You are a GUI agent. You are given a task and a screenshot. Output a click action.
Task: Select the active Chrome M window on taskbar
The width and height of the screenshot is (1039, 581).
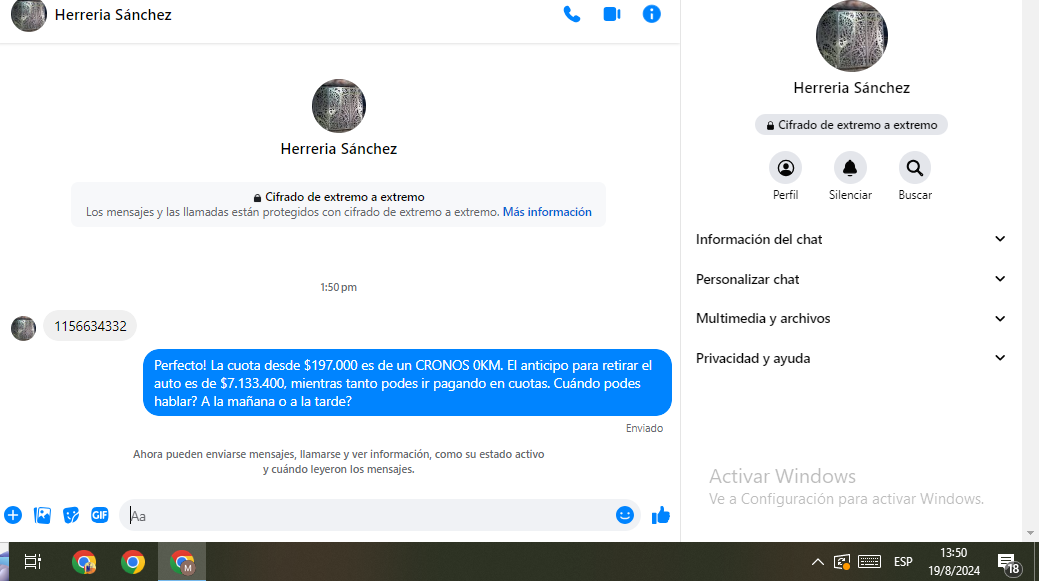tap(182, 562)
